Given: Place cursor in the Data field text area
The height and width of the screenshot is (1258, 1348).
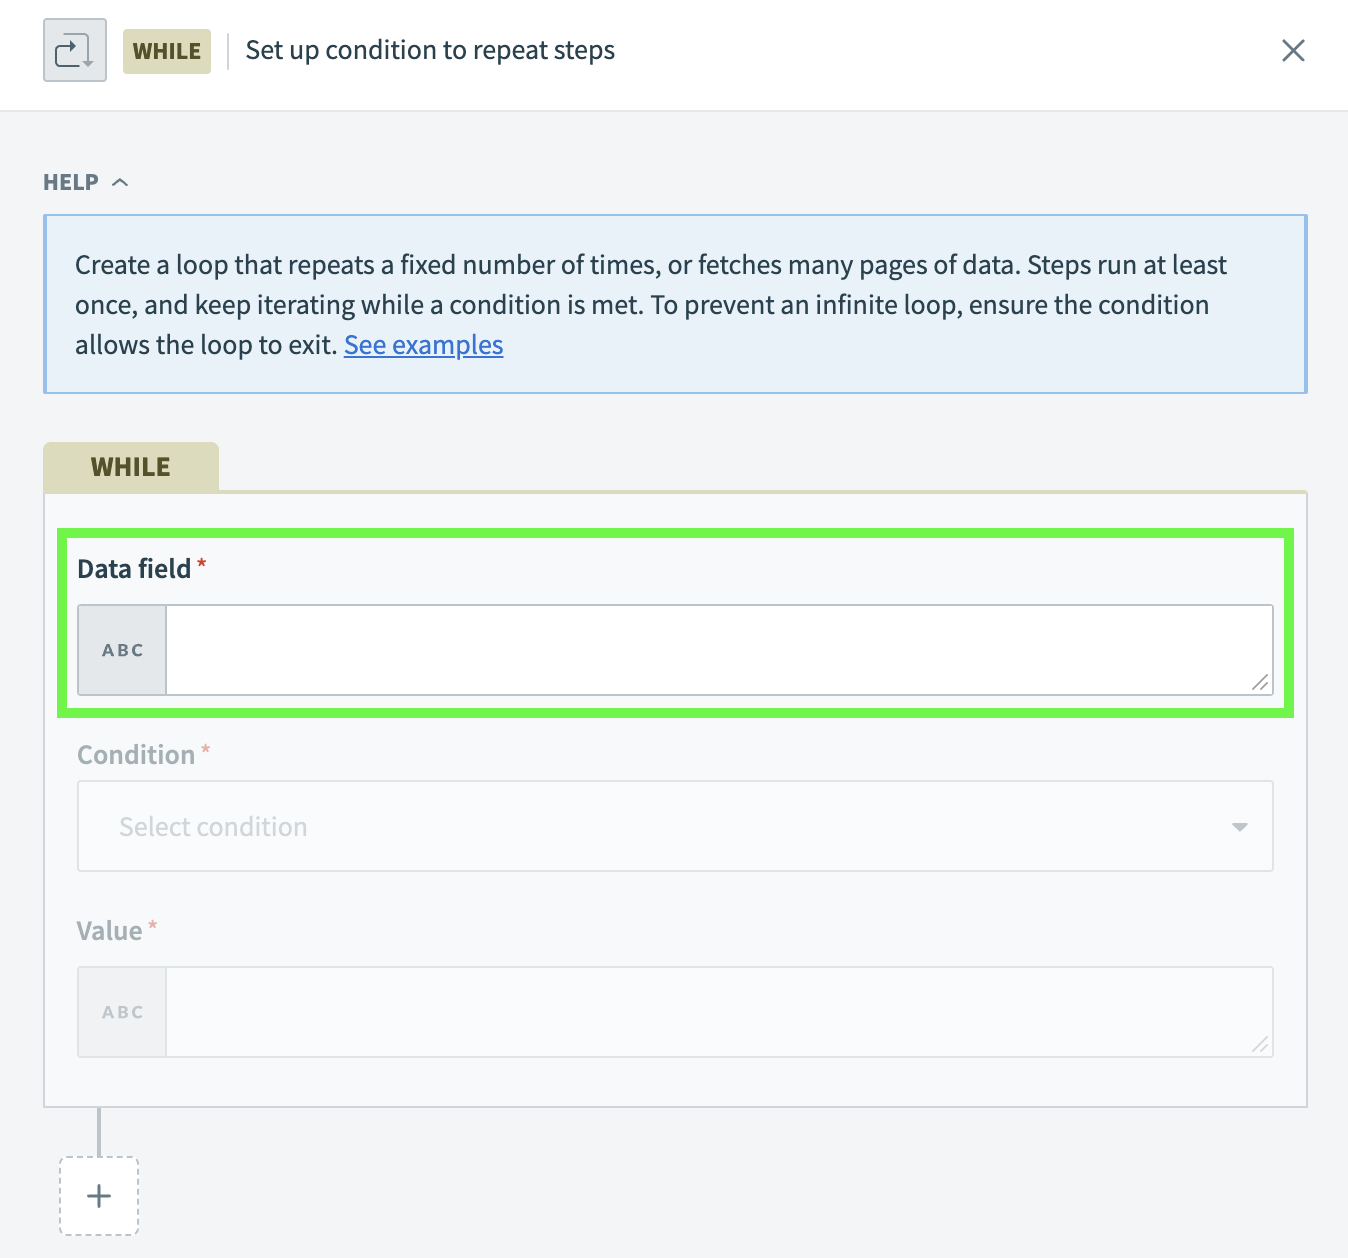Looking at the screenshot, I should (x=716, y=649).
